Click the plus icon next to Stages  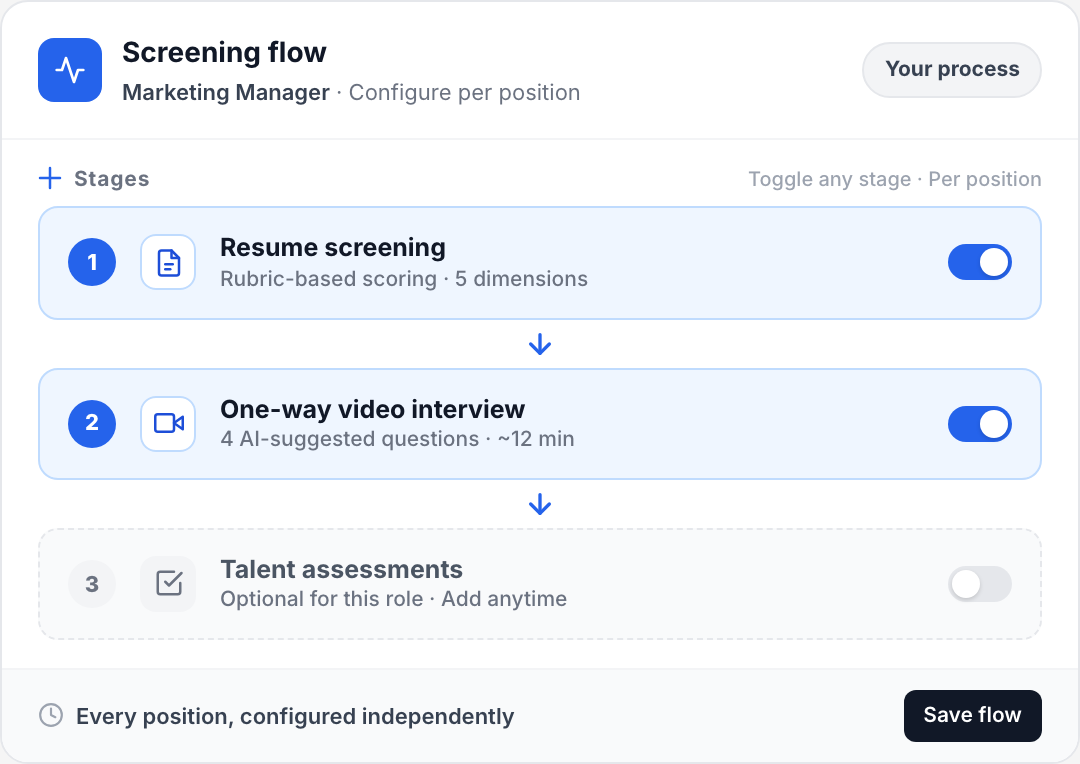[x=48, y=178]
